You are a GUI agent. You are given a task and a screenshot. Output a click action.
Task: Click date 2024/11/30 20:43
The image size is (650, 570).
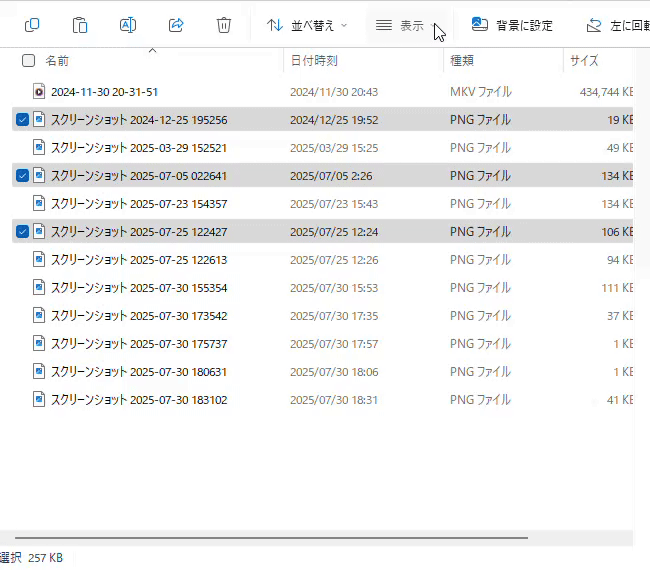click(334, 92)
